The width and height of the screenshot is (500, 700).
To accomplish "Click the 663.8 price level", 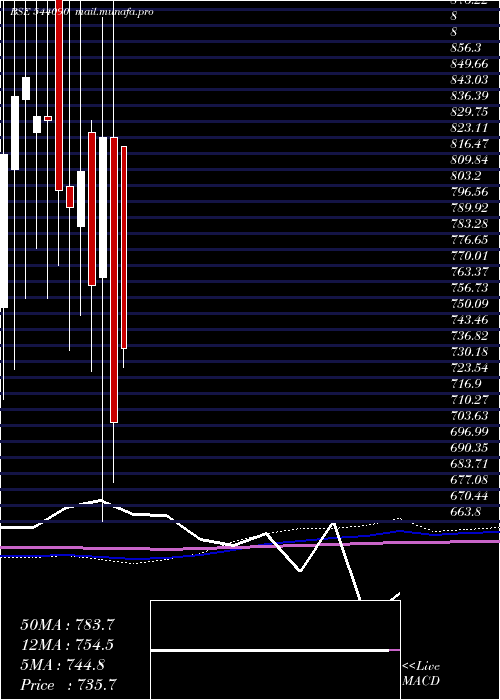I will pyautogui.click(x=465, y=512).
